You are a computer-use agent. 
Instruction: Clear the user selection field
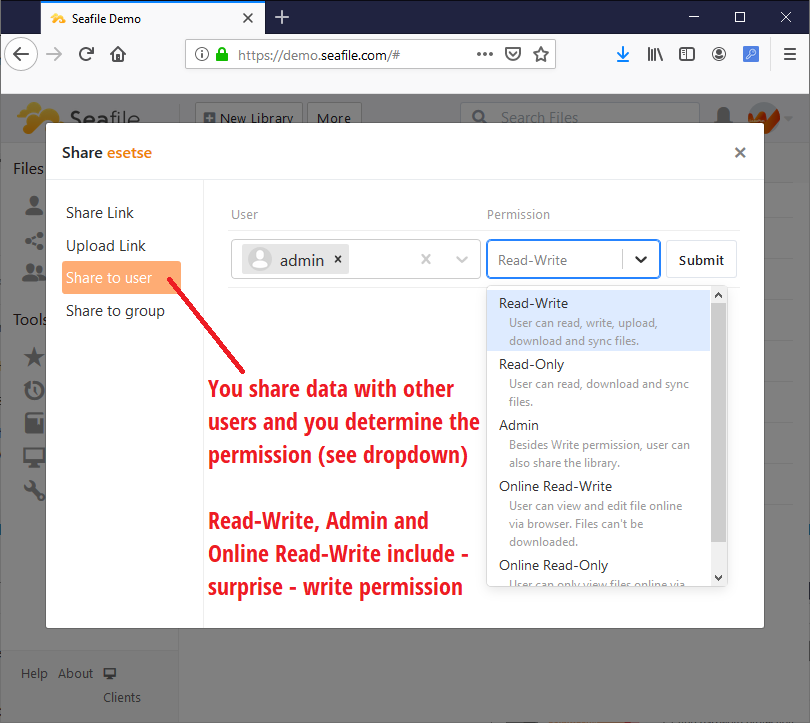(426, 259)
